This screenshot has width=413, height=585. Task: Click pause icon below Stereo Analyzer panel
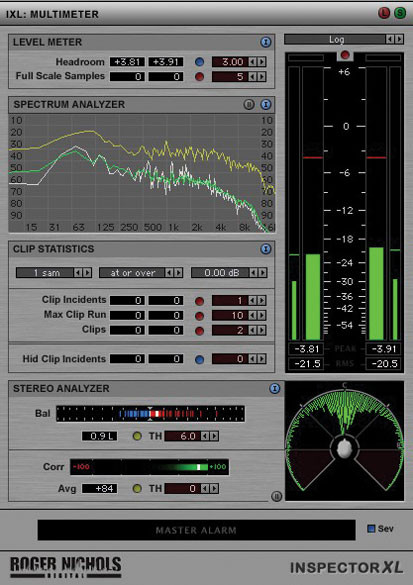[x=276, y=496]
